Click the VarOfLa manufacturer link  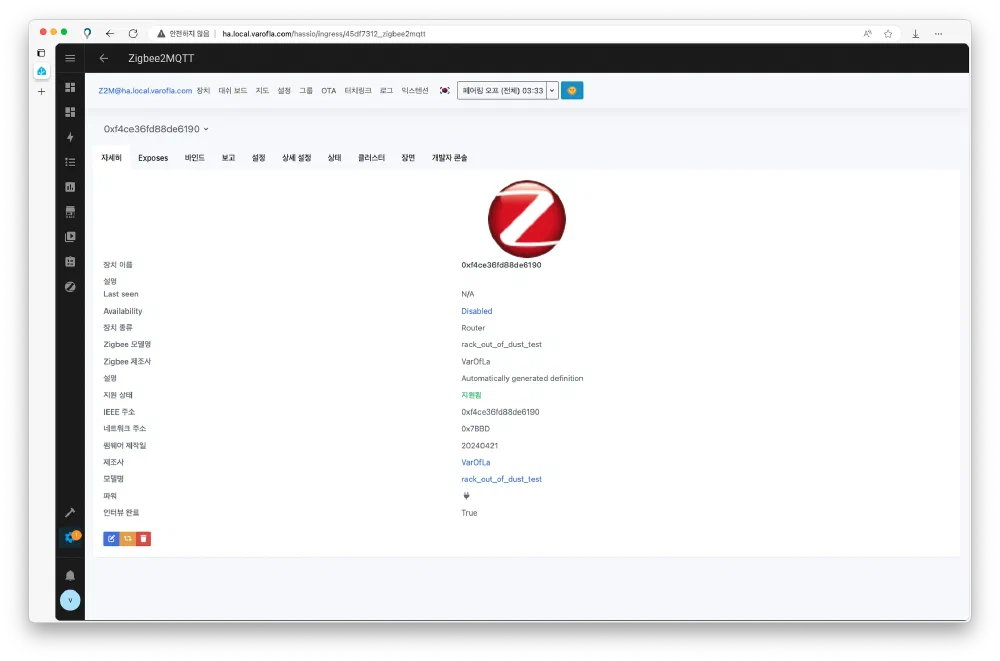coord(475,463)
